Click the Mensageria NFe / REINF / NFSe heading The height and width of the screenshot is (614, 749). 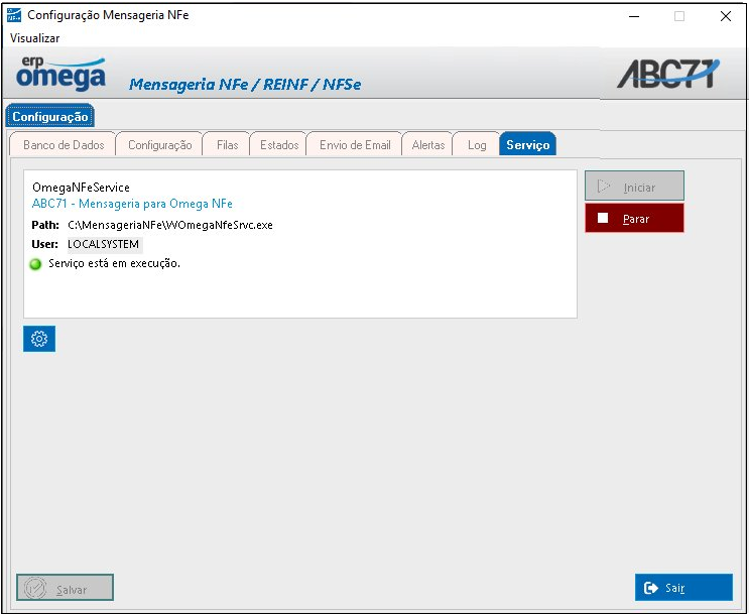coord(245,85)
